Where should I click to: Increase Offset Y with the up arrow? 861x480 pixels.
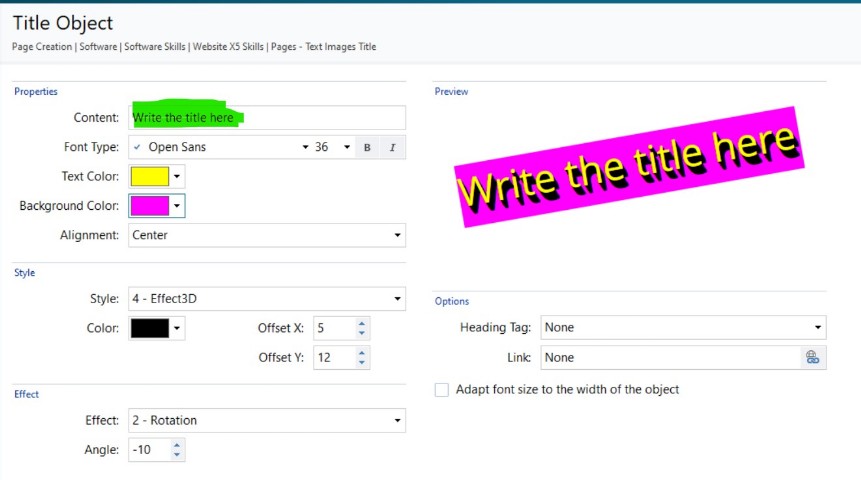361,353
